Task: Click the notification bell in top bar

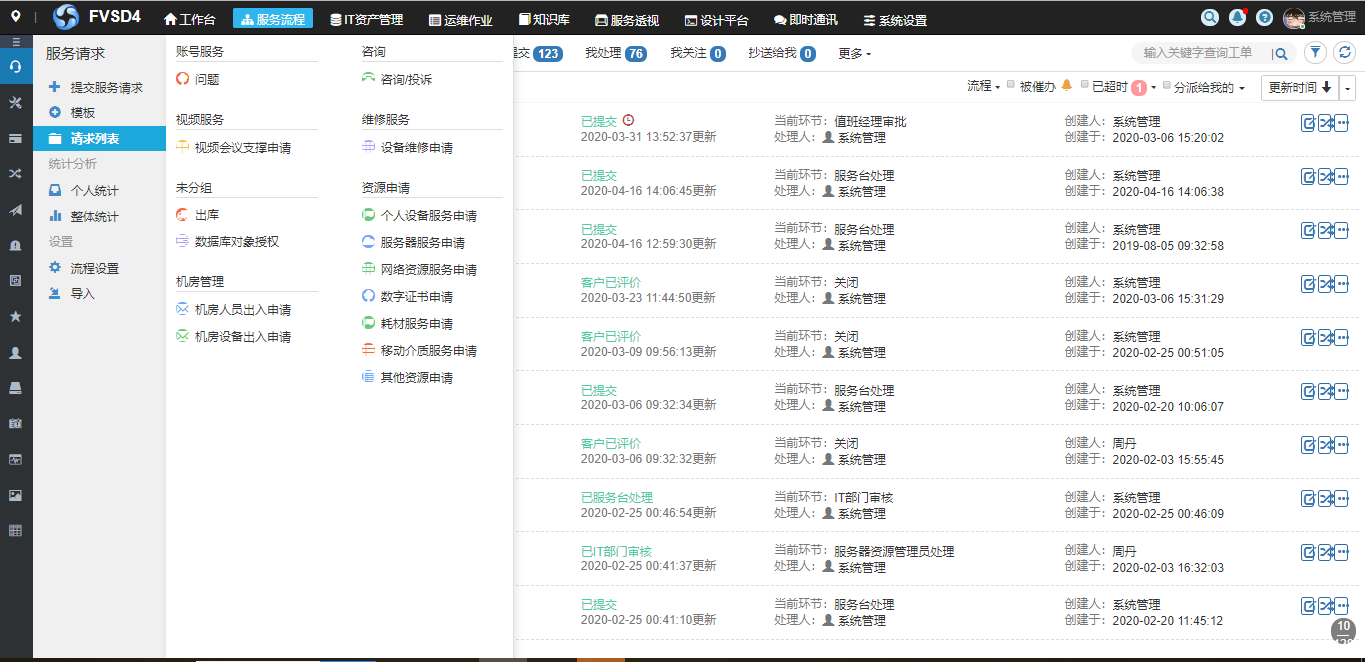Action: (1237, 18)
